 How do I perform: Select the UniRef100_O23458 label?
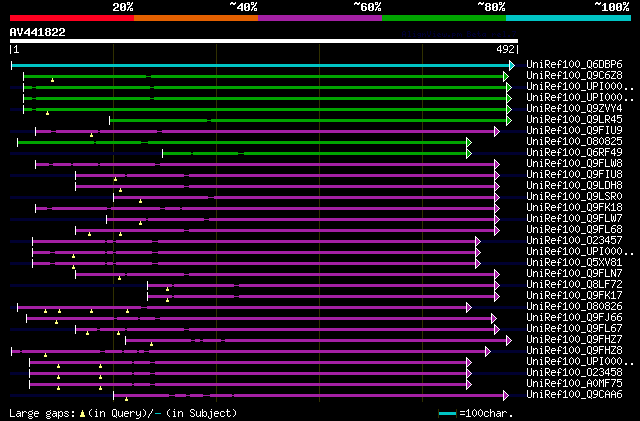pos(574,373)
